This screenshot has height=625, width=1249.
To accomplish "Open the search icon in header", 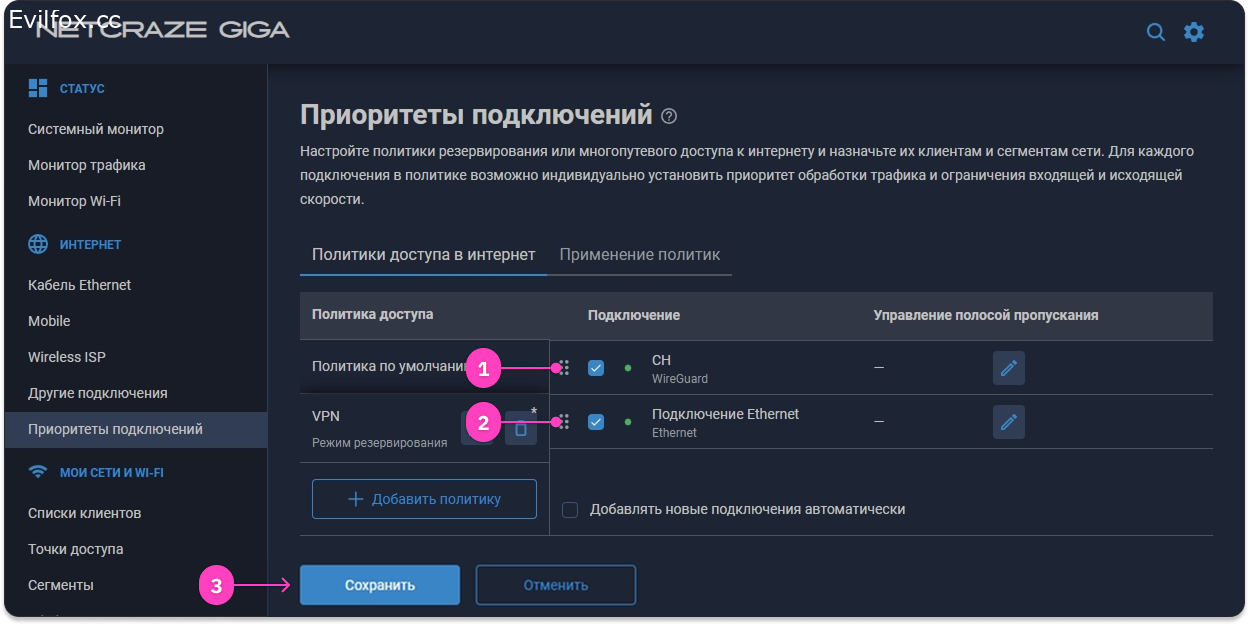I will pyautogui.click(x=1155, y=32).
